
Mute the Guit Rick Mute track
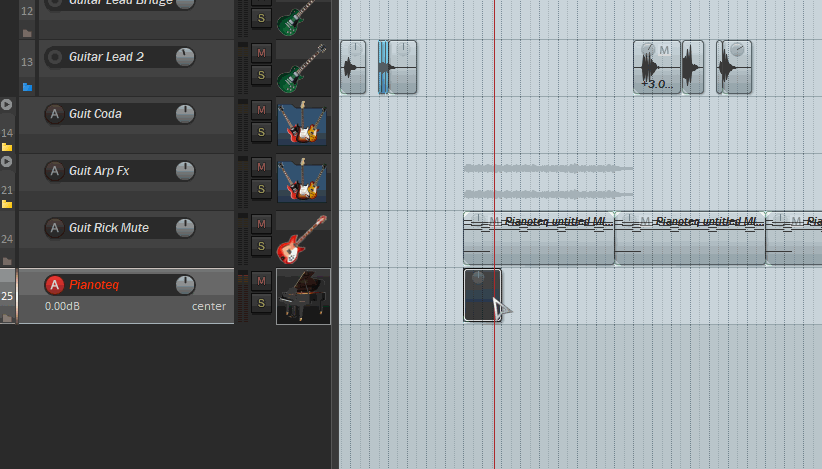click(261, 224)
